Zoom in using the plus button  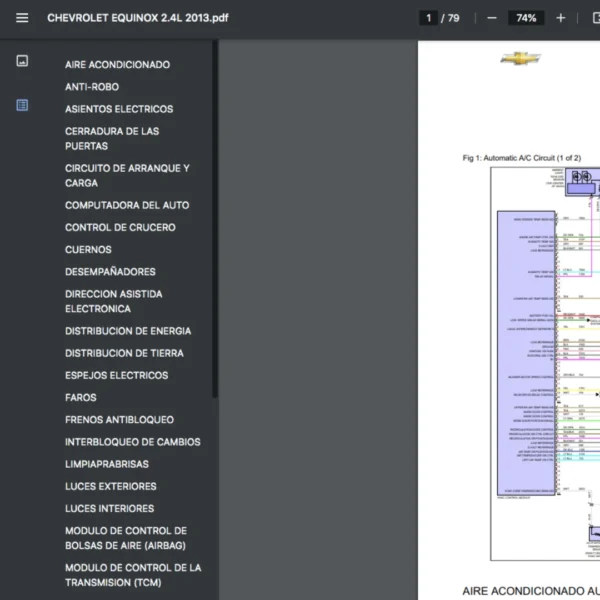(560, 18)
